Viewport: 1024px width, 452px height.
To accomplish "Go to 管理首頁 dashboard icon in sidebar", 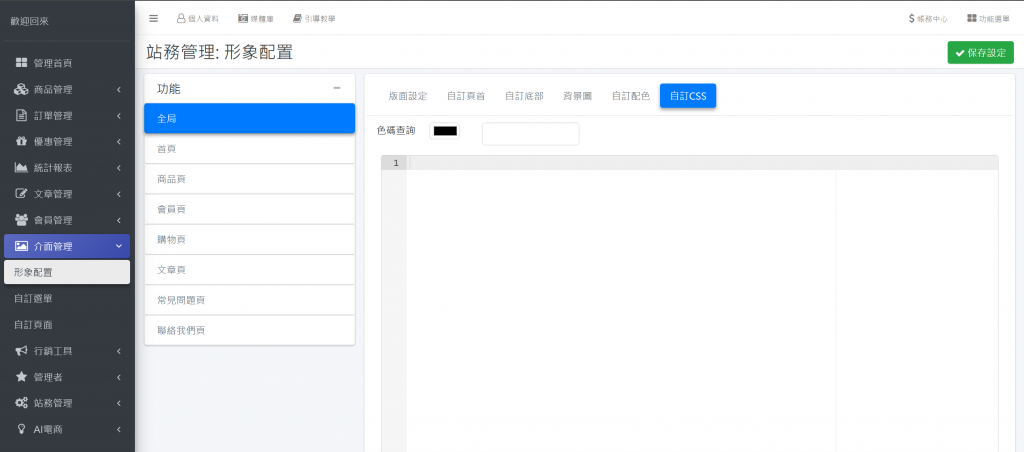I will click(21, 63).
